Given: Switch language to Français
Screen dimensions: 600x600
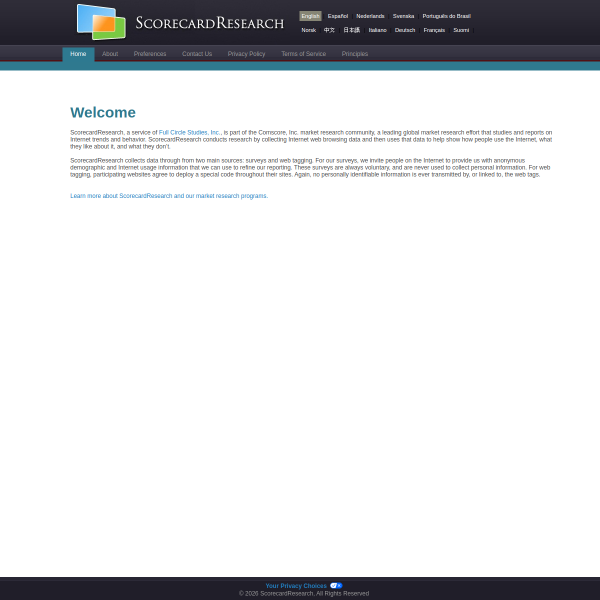Looking at the screenshot, I should pyautogui.click(x=434, y=30).
